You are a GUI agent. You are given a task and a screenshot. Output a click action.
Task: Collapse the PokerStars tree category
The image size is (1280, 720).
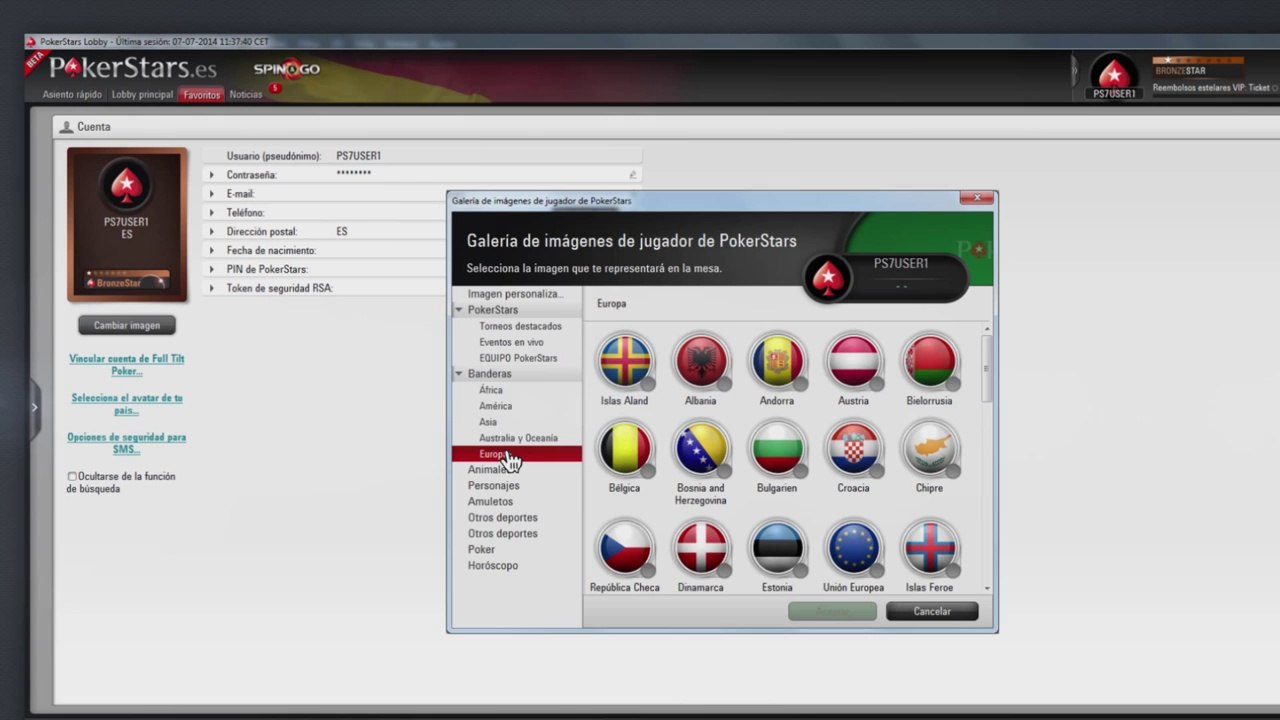[459, 310]
